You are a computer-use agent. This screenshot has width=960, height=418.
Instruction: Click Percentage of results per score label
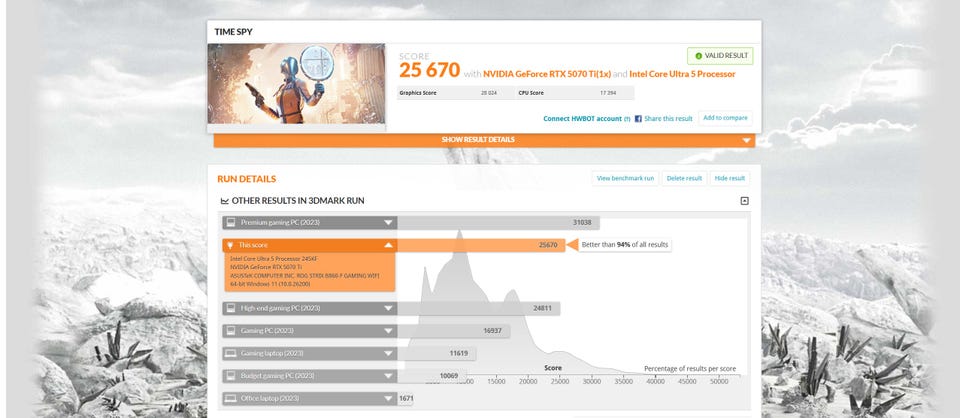(x=690, y=369)
